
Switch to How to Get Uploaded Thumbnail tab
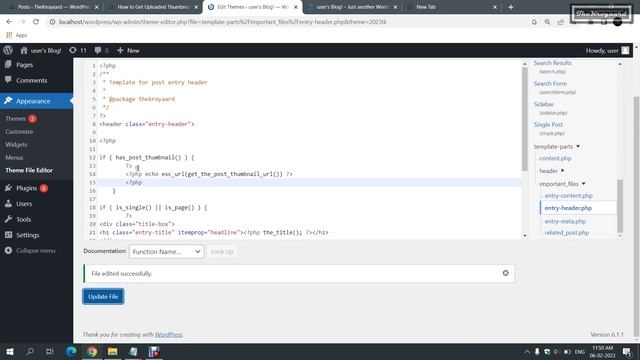pyautogui.click(x=152, y=7)
